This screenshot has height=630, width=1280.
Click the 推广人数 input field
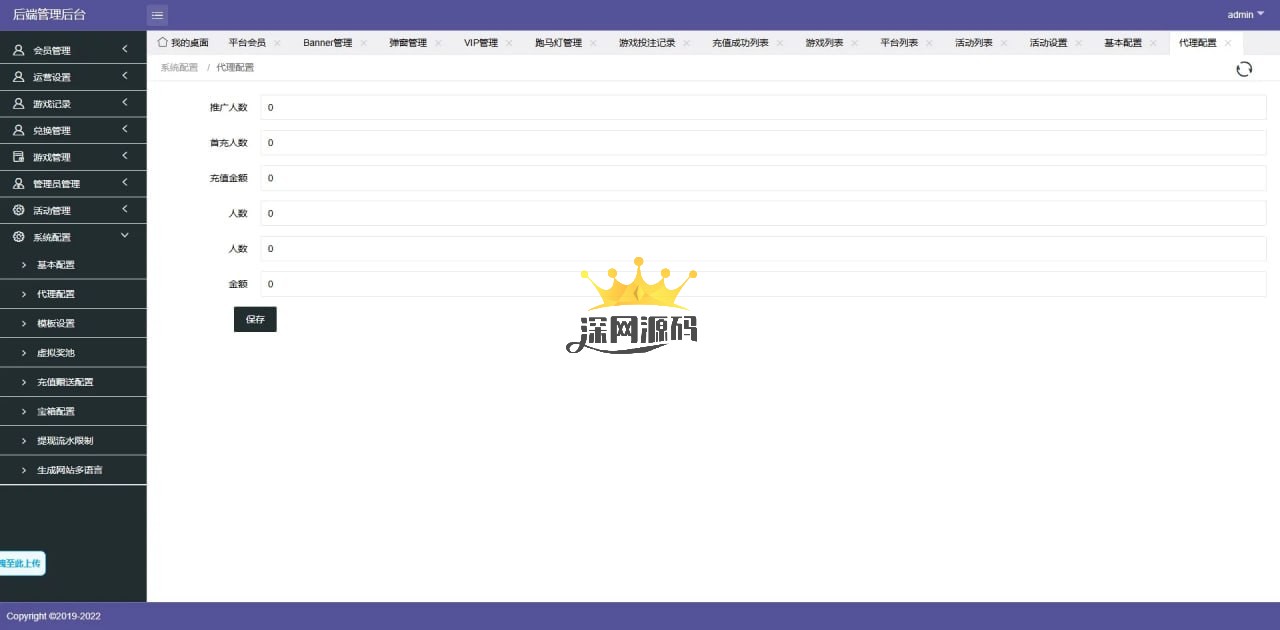[762, 108]
